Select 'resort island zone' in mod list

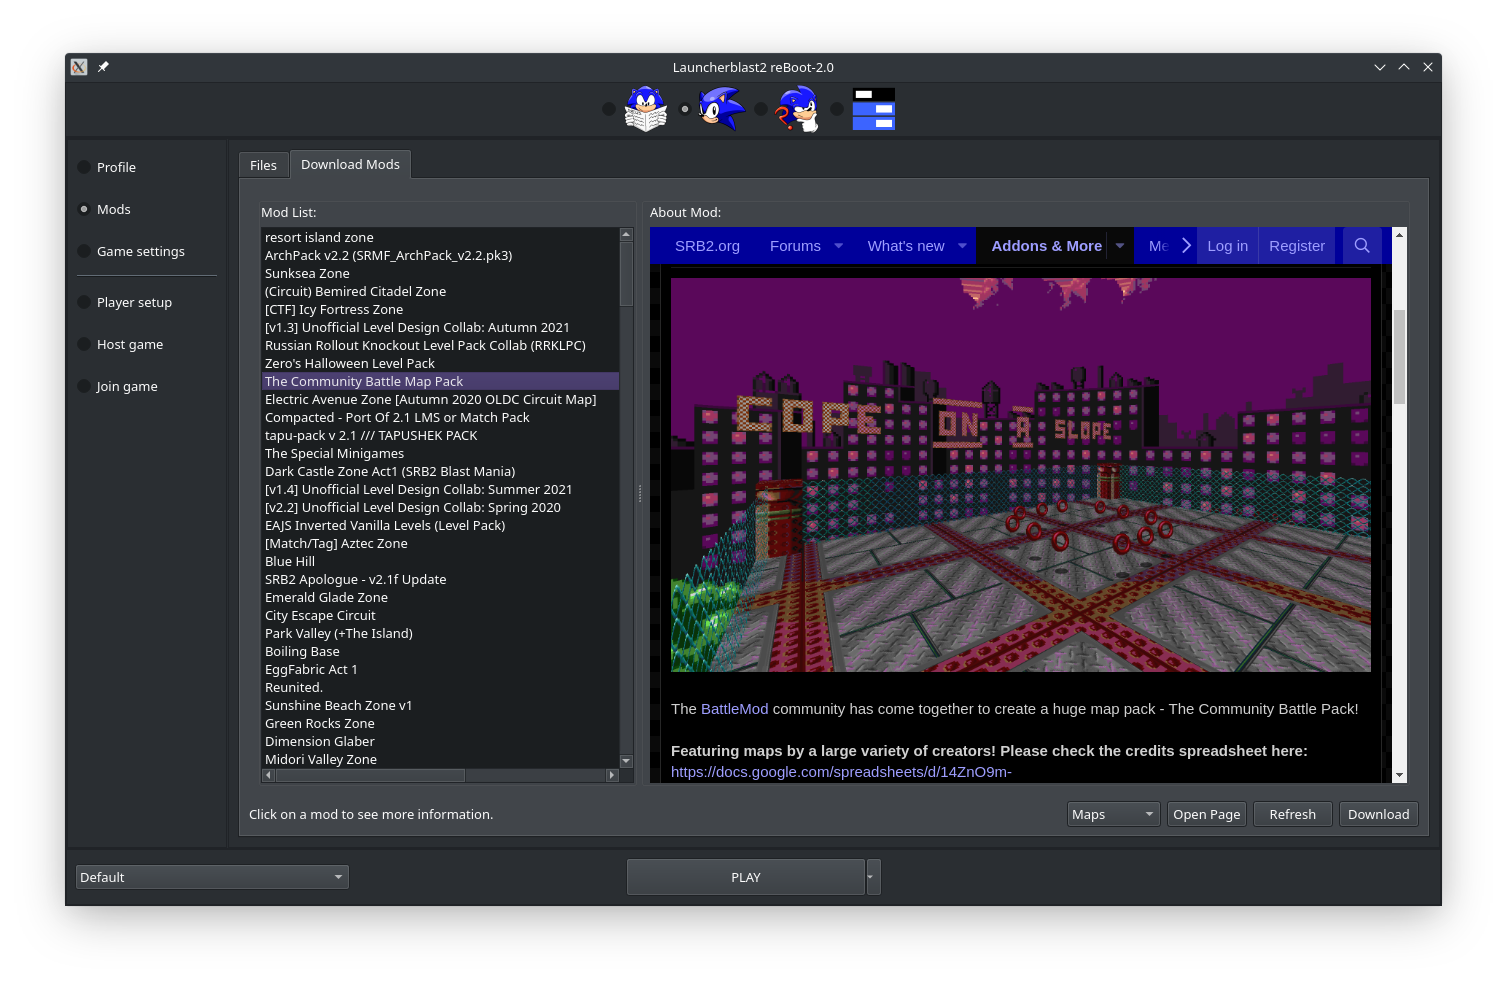440,237
